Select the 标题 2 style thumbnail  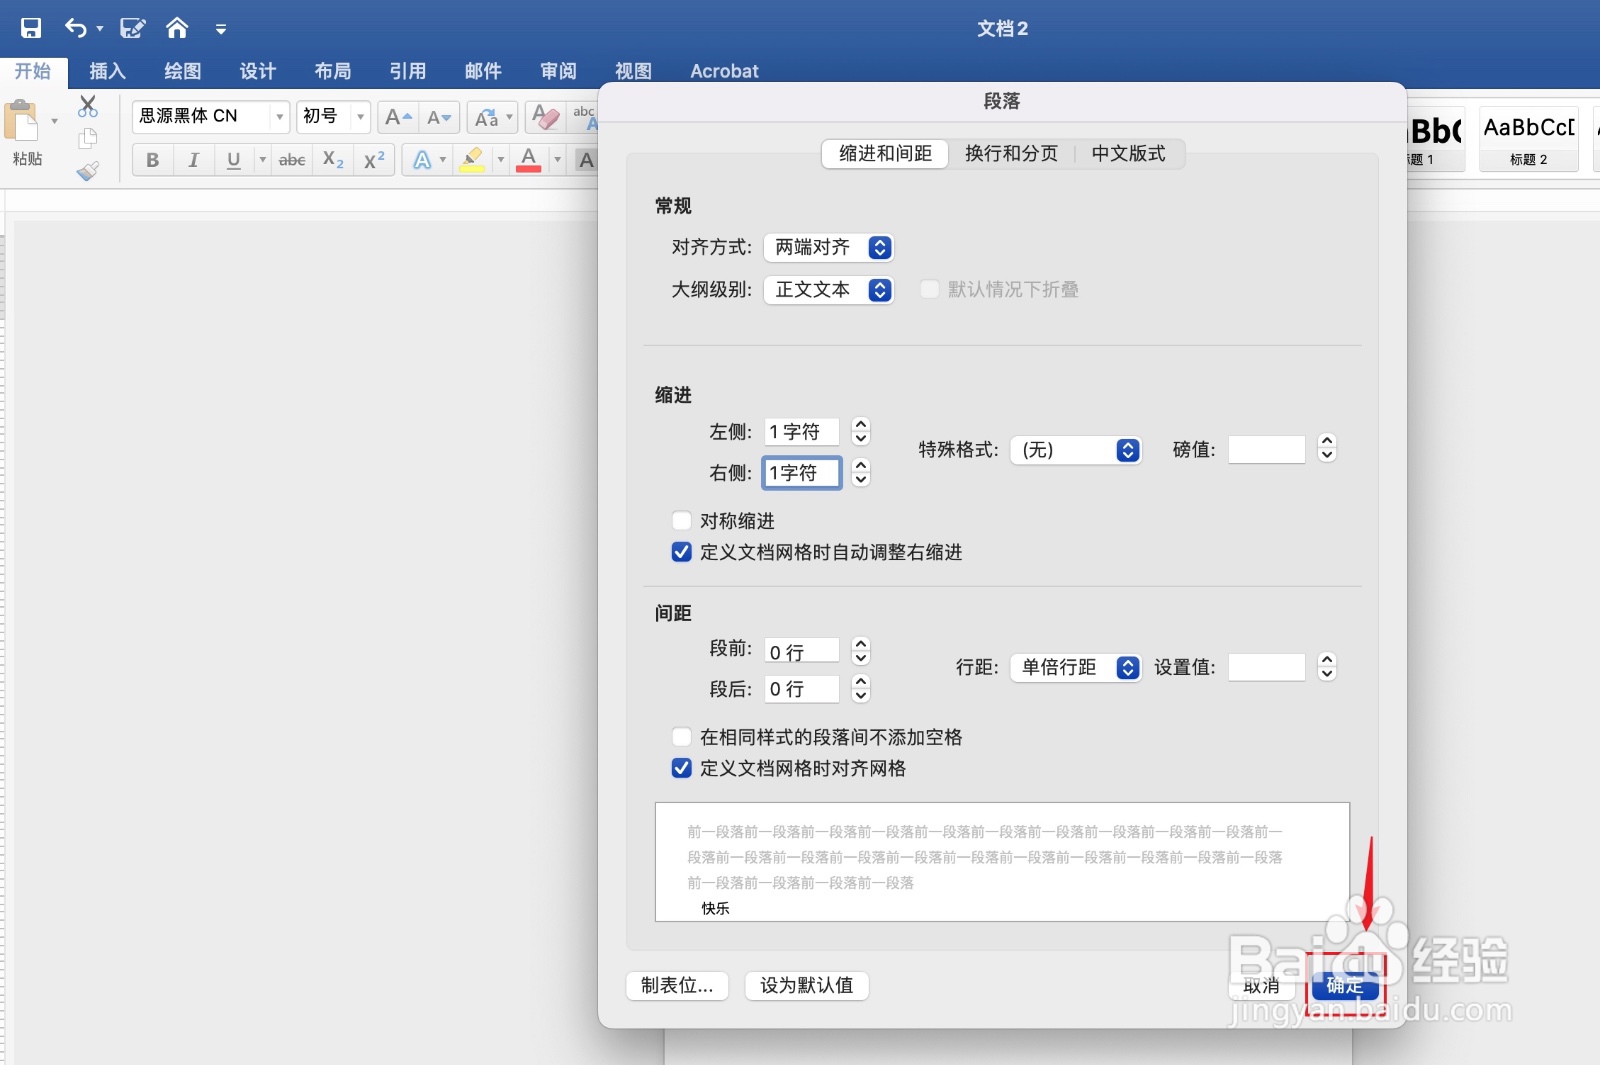[1529, 139]
